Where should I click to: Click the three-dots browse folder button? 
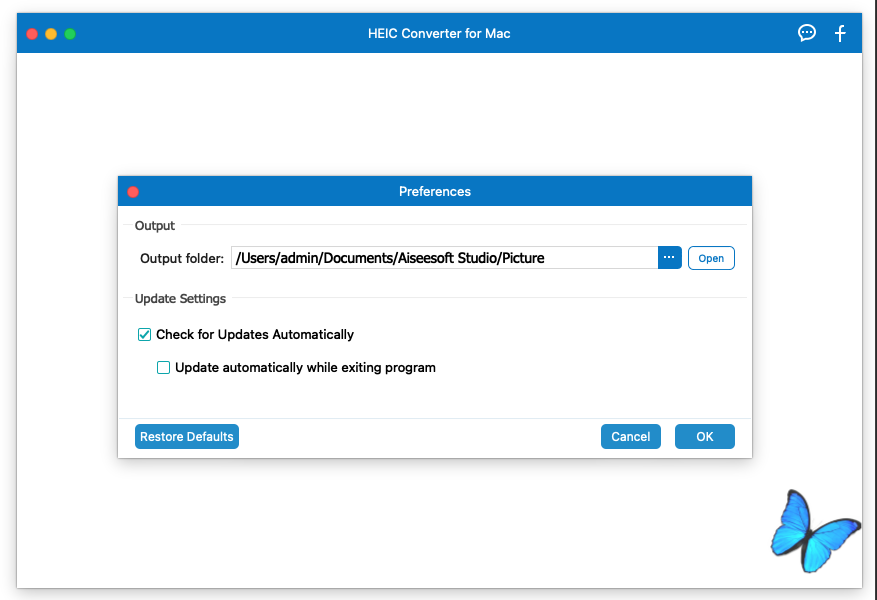[x=669, y=258]
